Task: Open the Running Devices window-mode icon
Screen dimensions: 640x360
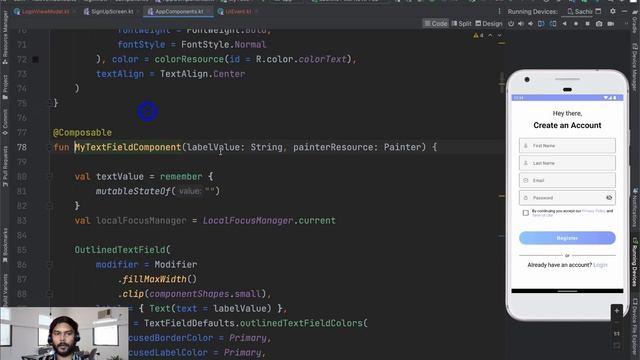Action: 598,11
